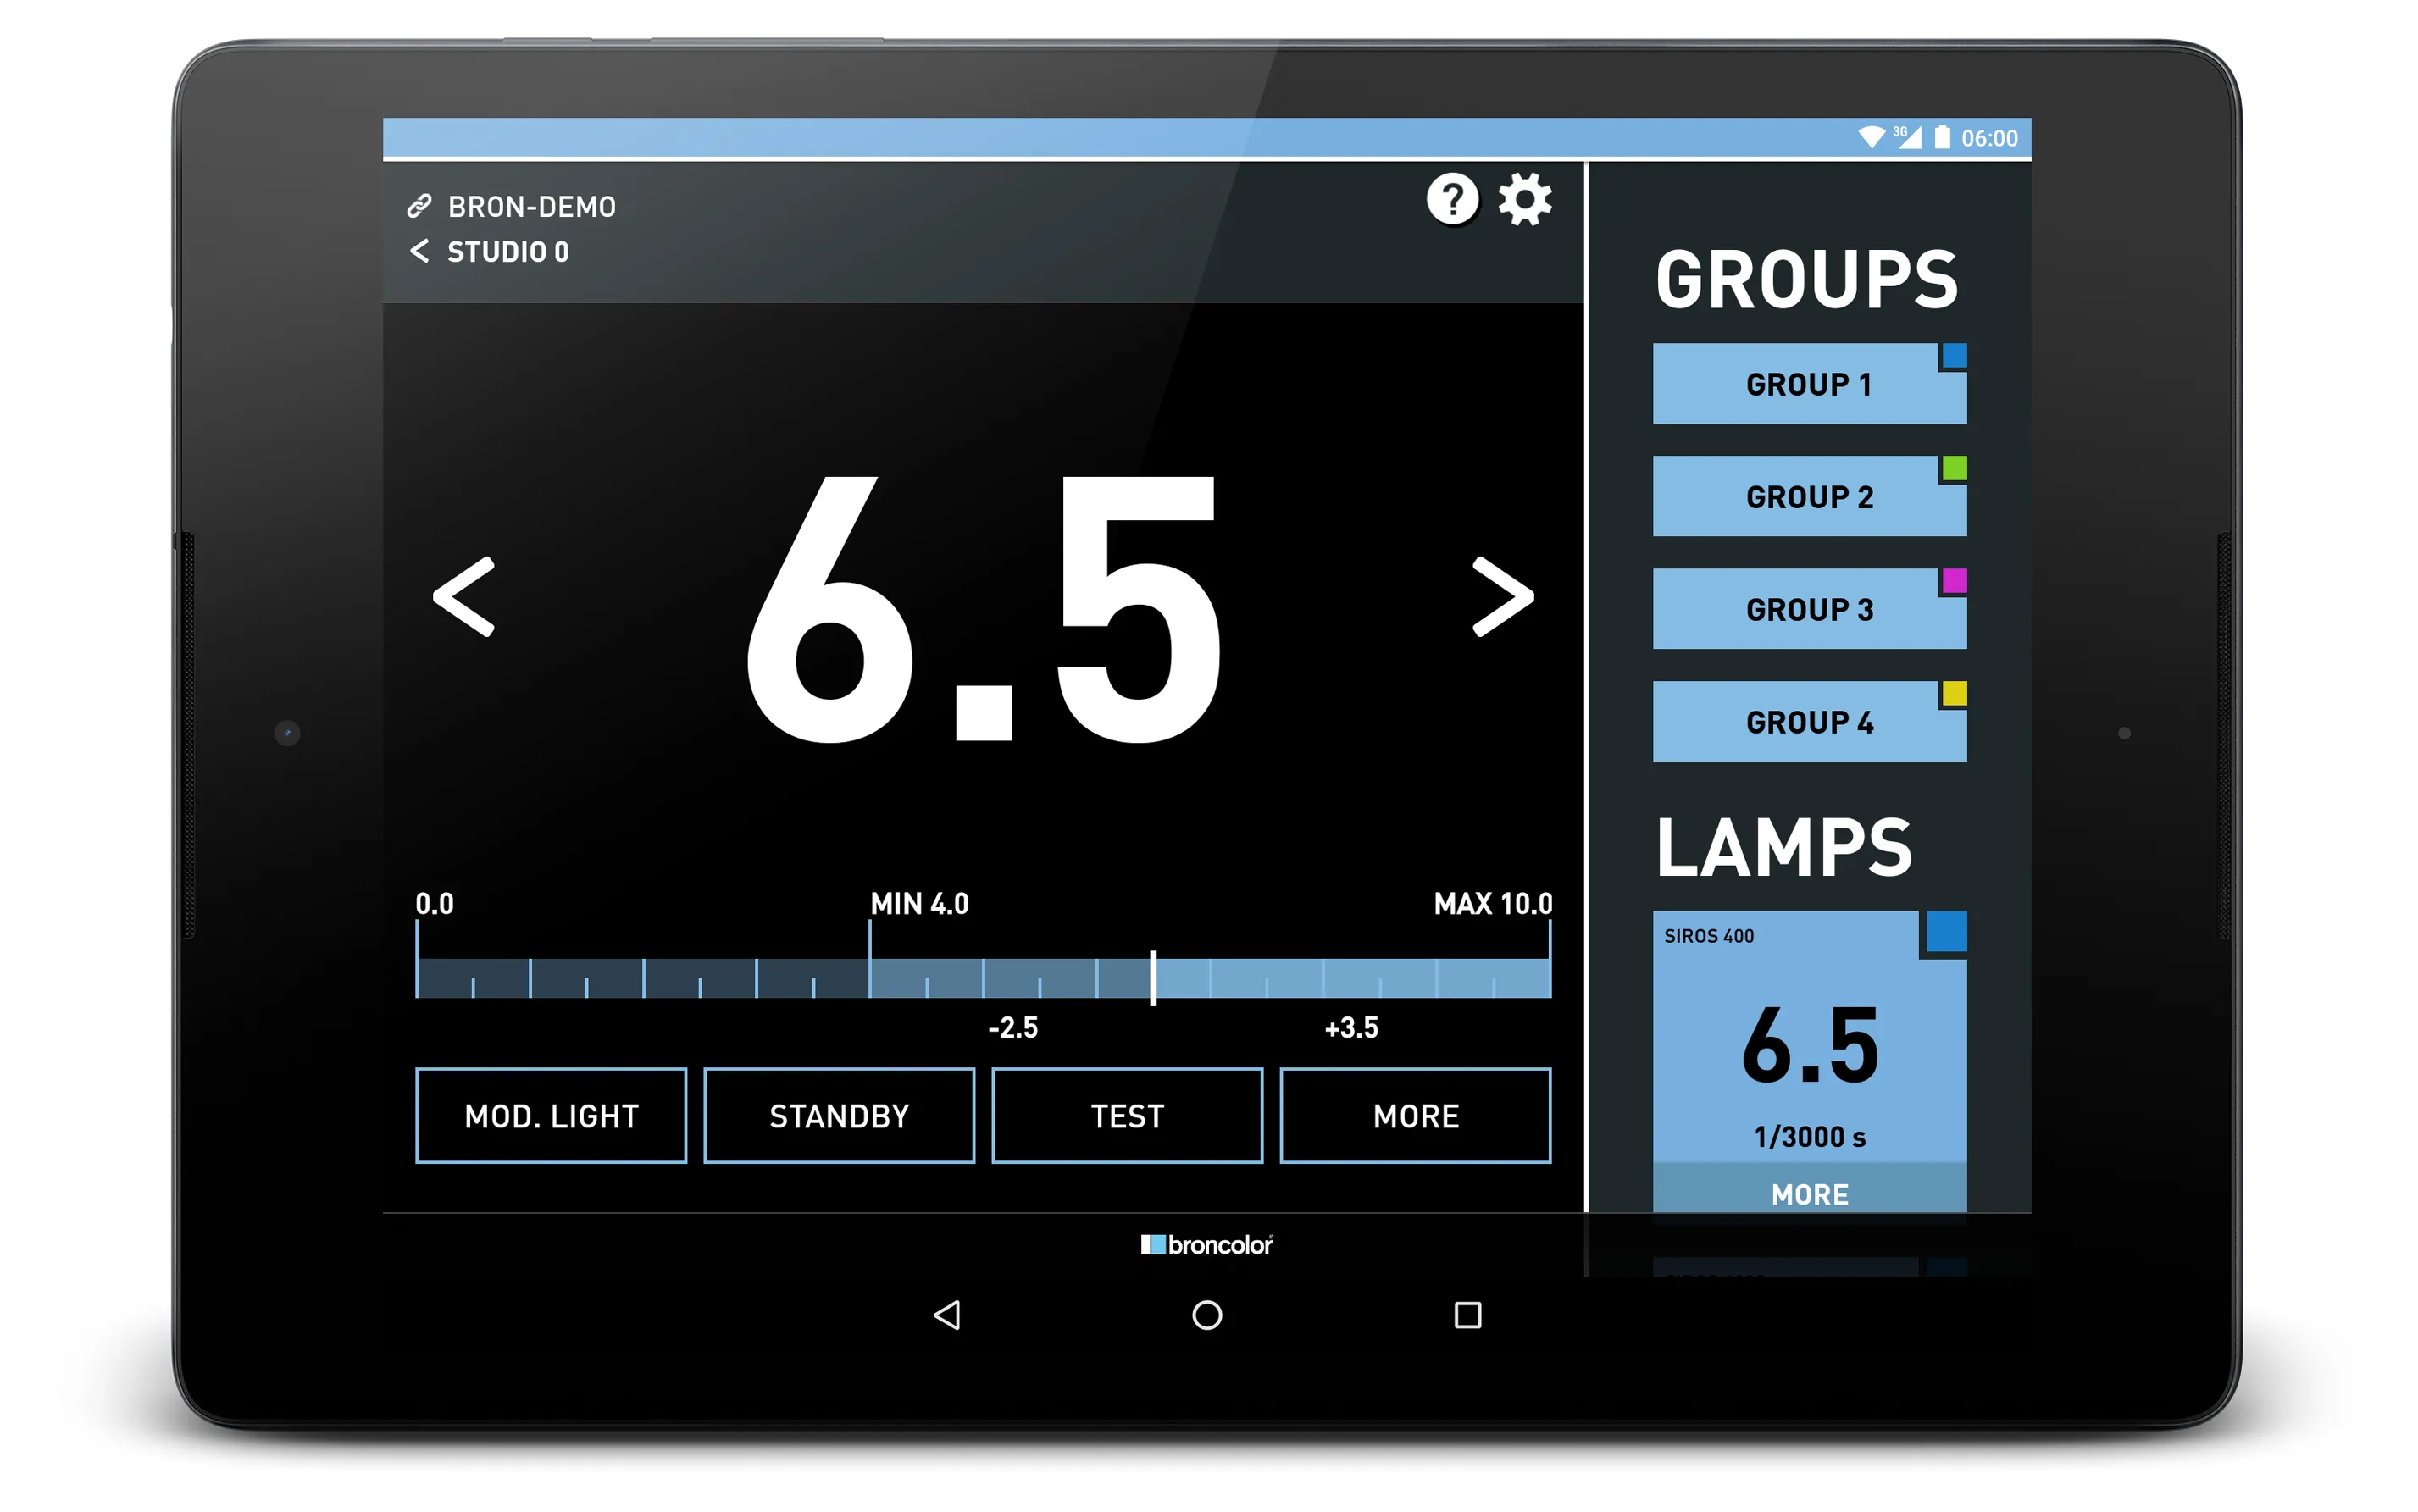The image size is (2418, 1512).
Task: Select Group 3
Action: pos(1808,609)
